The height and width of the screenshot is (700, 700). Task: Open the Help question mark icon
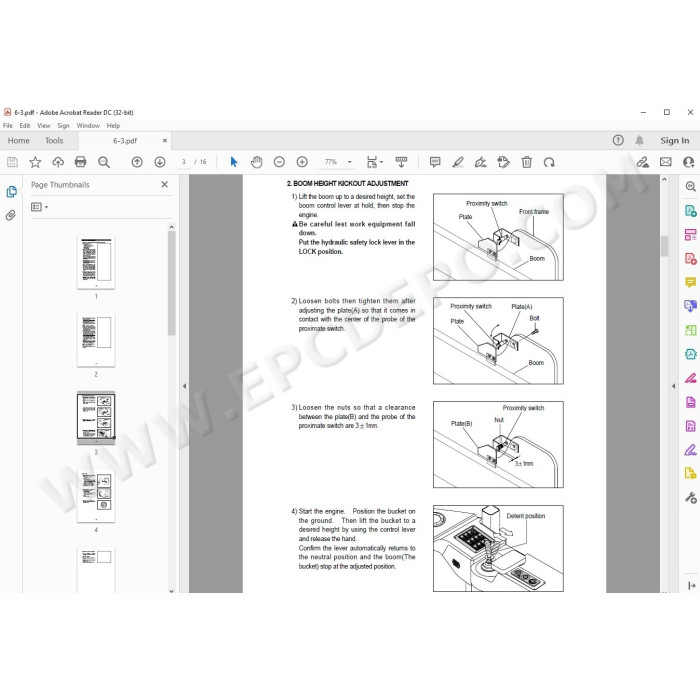[x=618, y=141]
